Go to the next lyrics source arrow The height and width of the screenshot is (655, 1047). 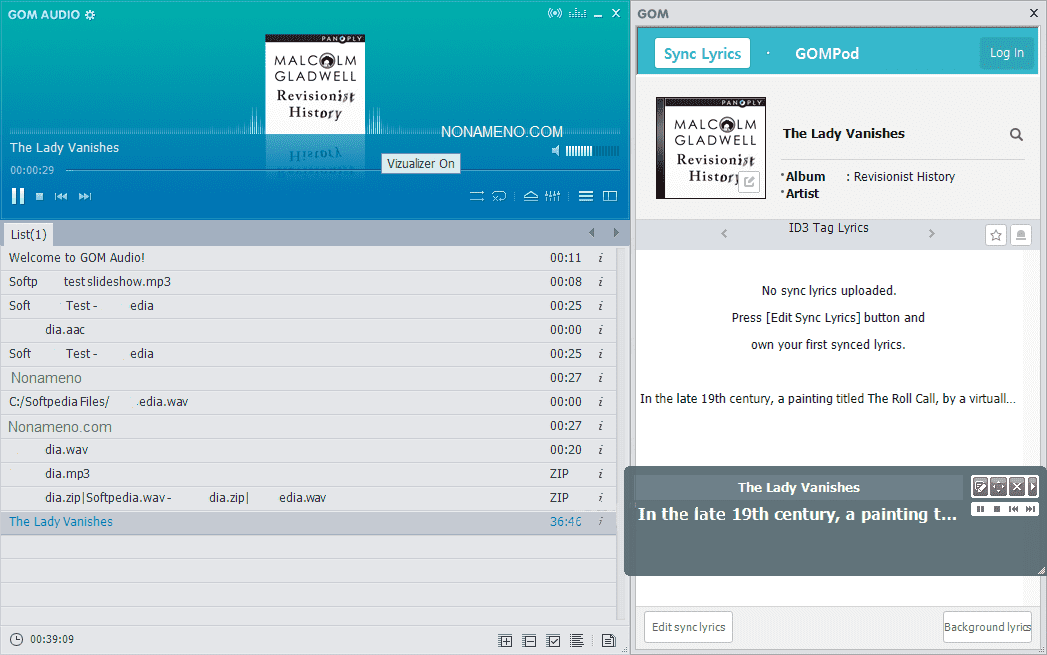[931, 234]
